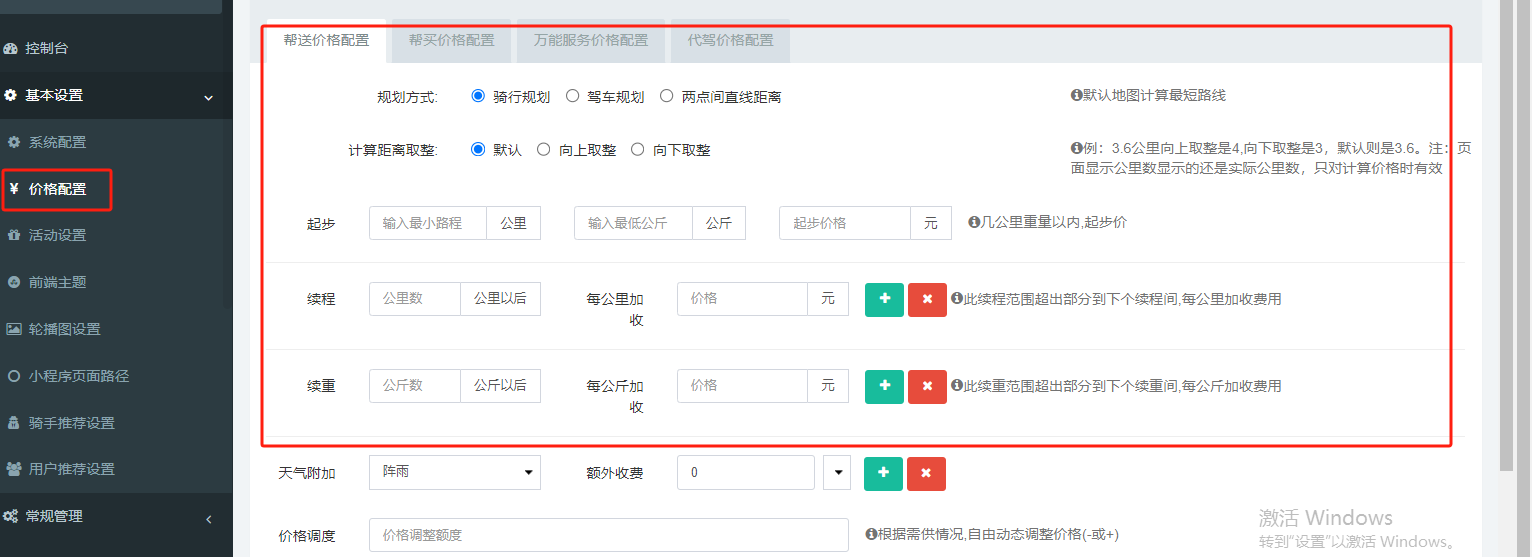Expand the 常规管理 menu chevron
The width and height of the screenshot is (1532, 557).
tap(209, 519)
